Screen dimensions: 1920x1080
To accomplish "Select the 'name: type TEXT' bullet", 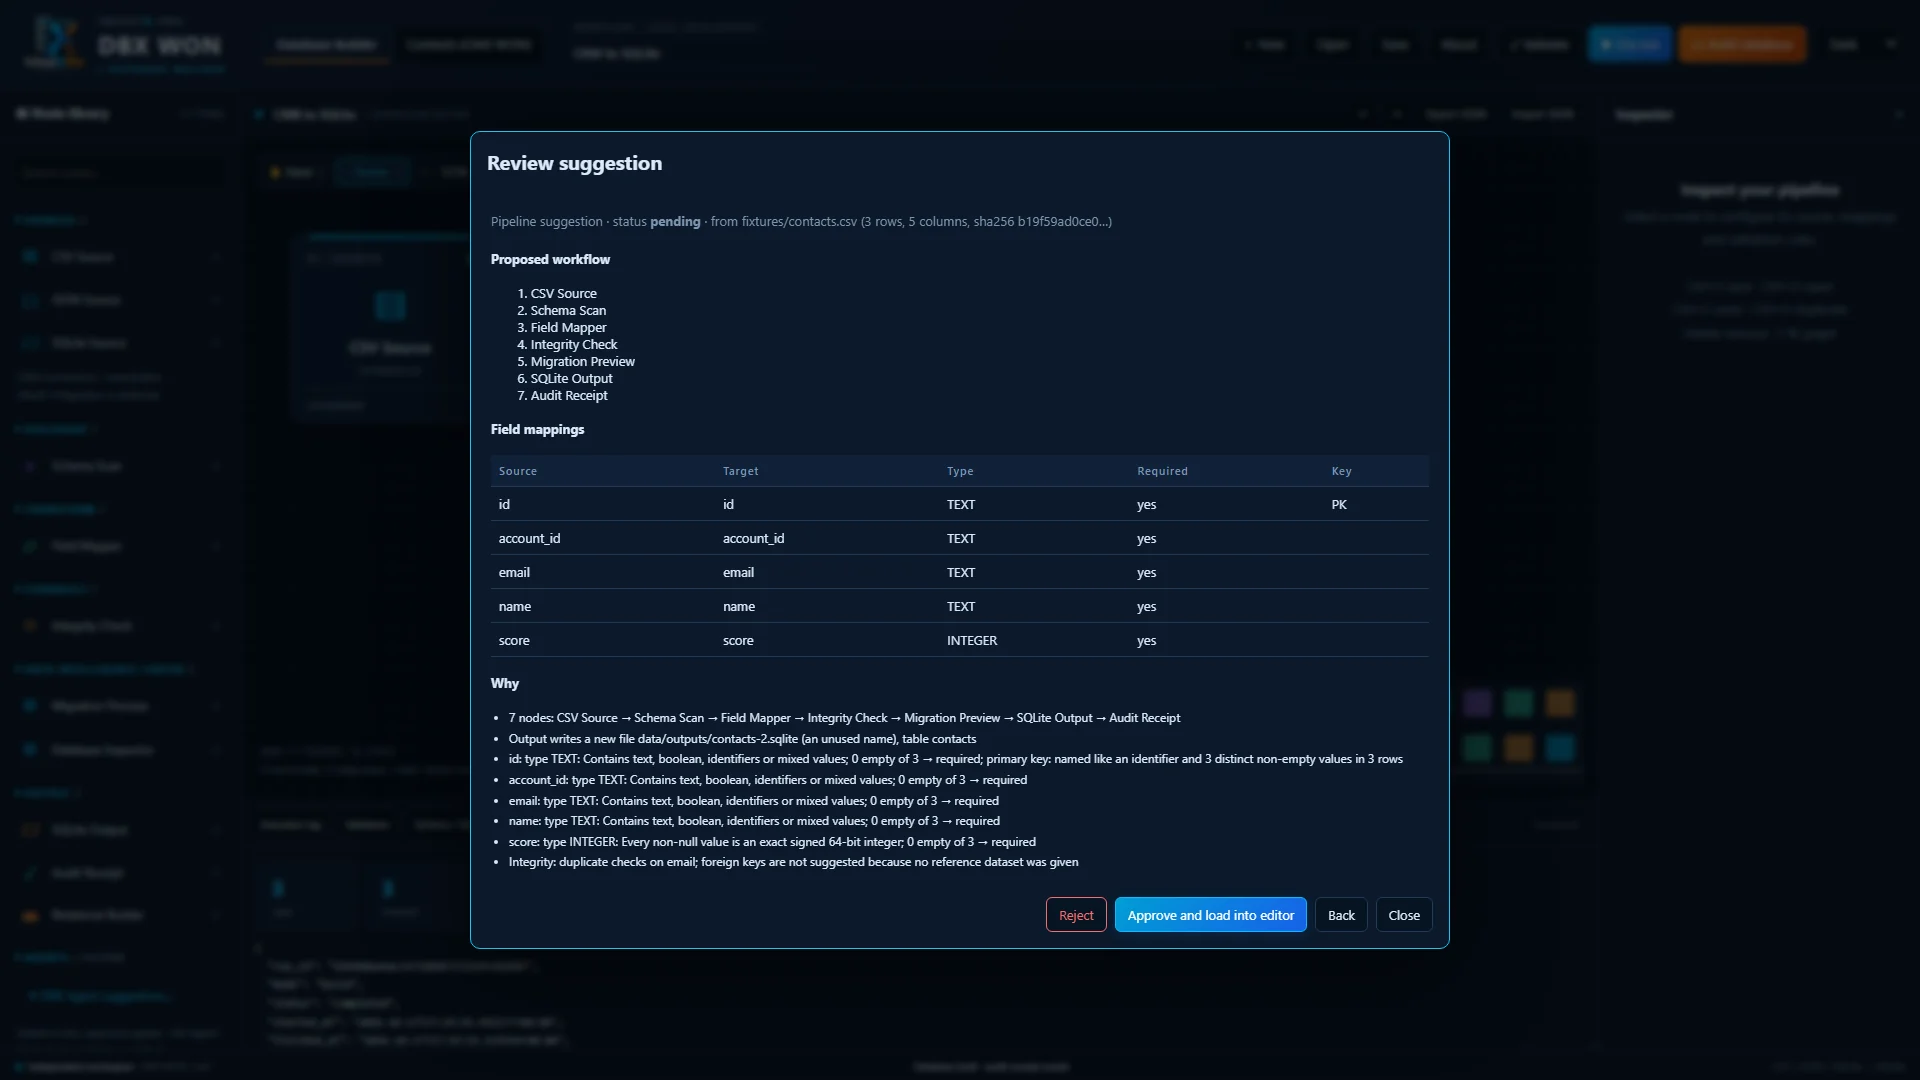I will pos(754,821).
